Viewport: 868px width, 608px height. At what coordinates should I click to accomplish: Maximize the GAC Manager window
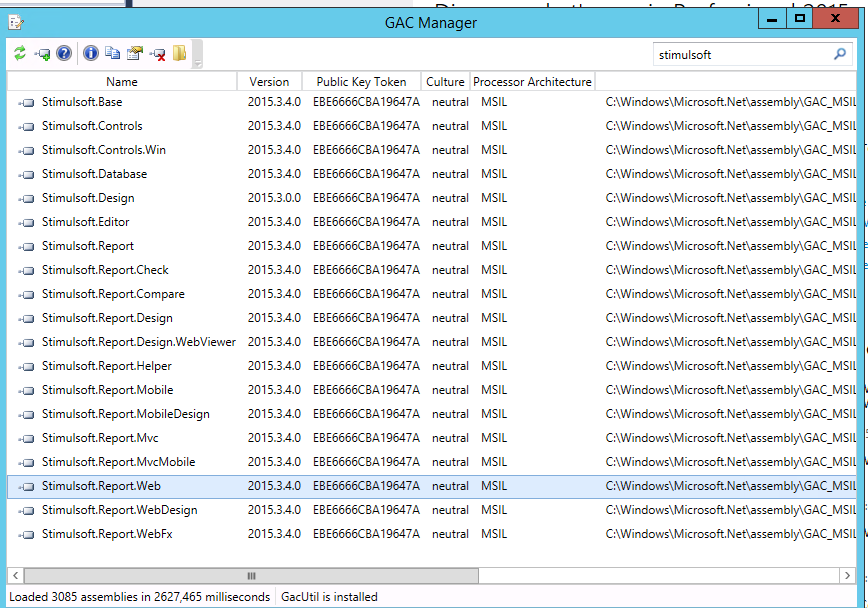click(x=799, y=19)
